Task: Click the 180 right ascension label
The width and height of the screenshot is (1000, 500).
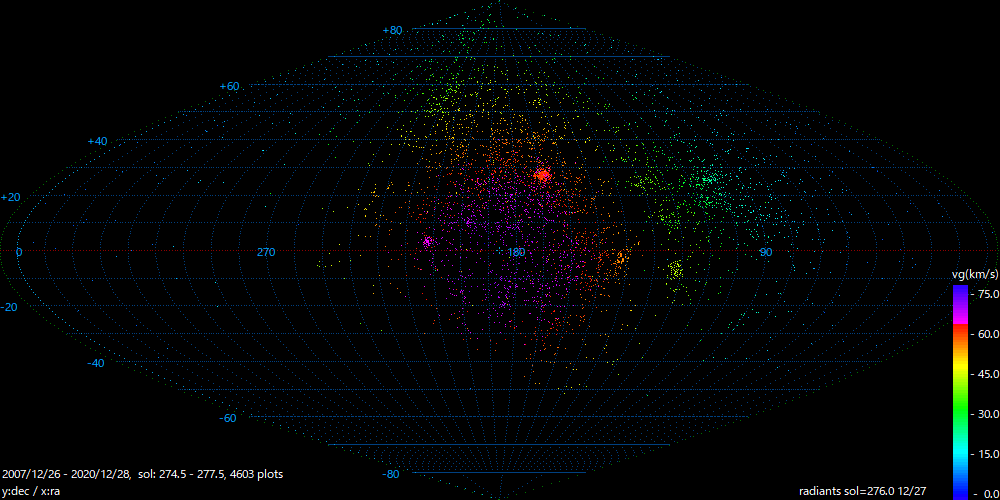Action: pyautogui.click(x=516, y=252)
